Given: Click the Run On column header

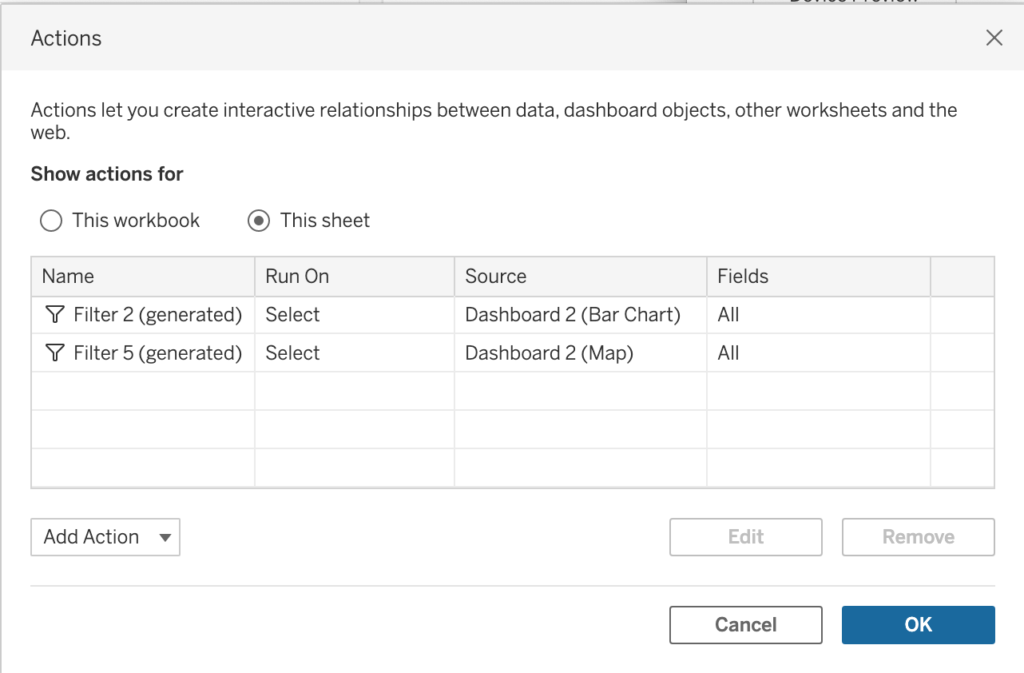Looking at the screenshot, I should pos(297,277).
